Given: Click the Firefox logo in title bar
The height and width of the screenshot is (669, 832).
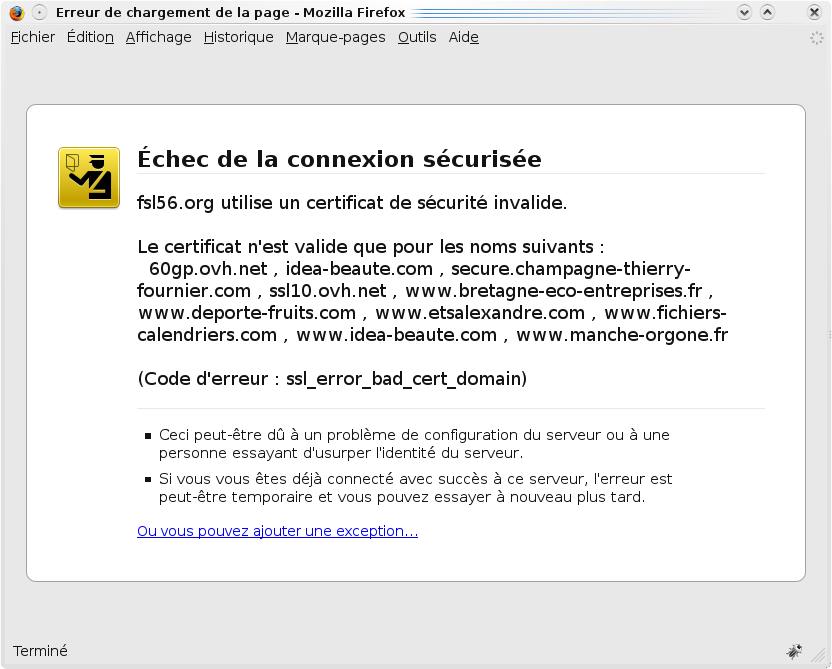Looking at the screenshot, I should point(17,12).
